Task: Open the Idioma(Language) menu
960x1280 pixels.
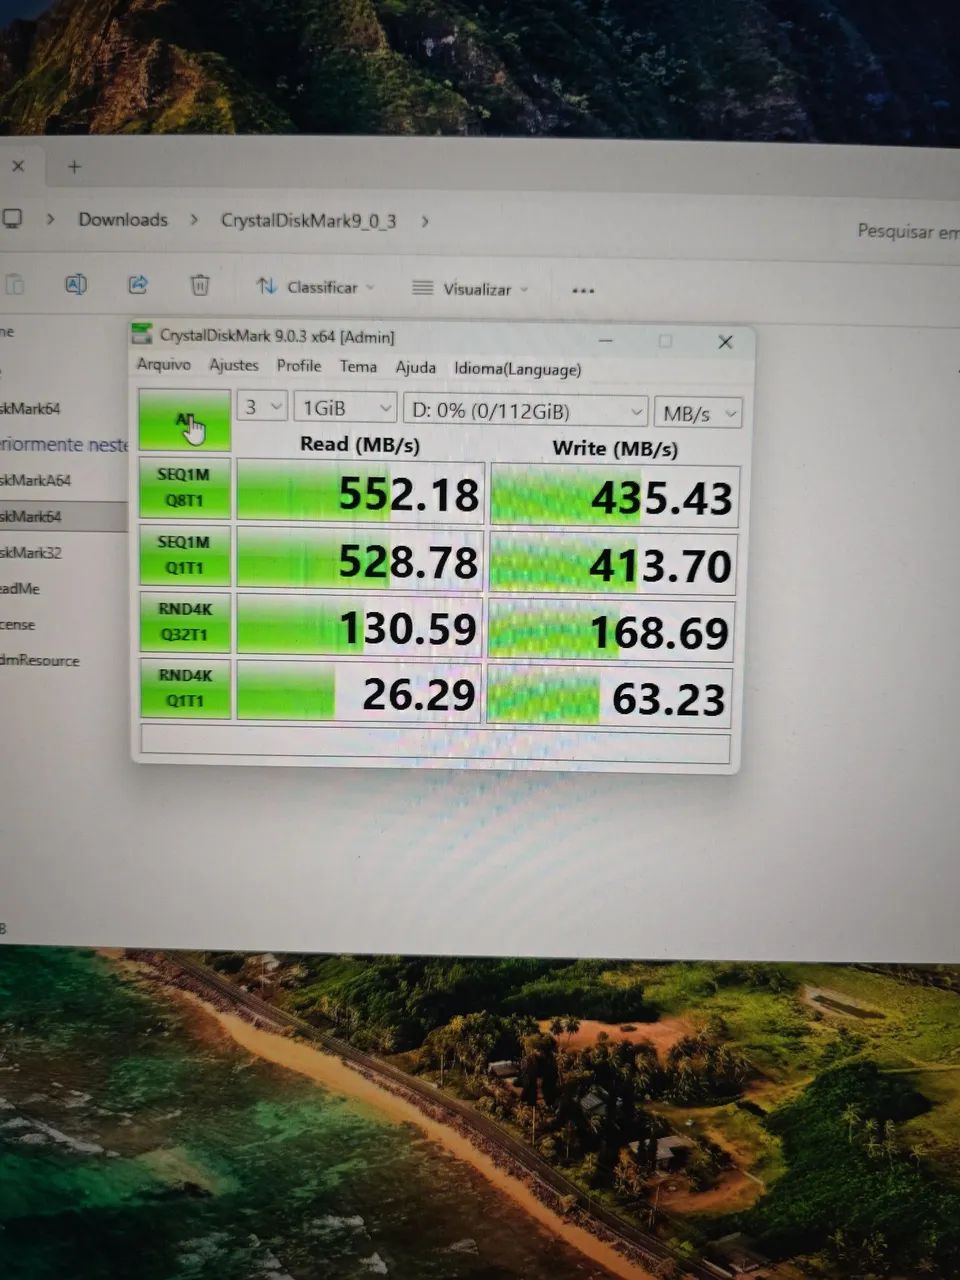Action: coord(517,369)
